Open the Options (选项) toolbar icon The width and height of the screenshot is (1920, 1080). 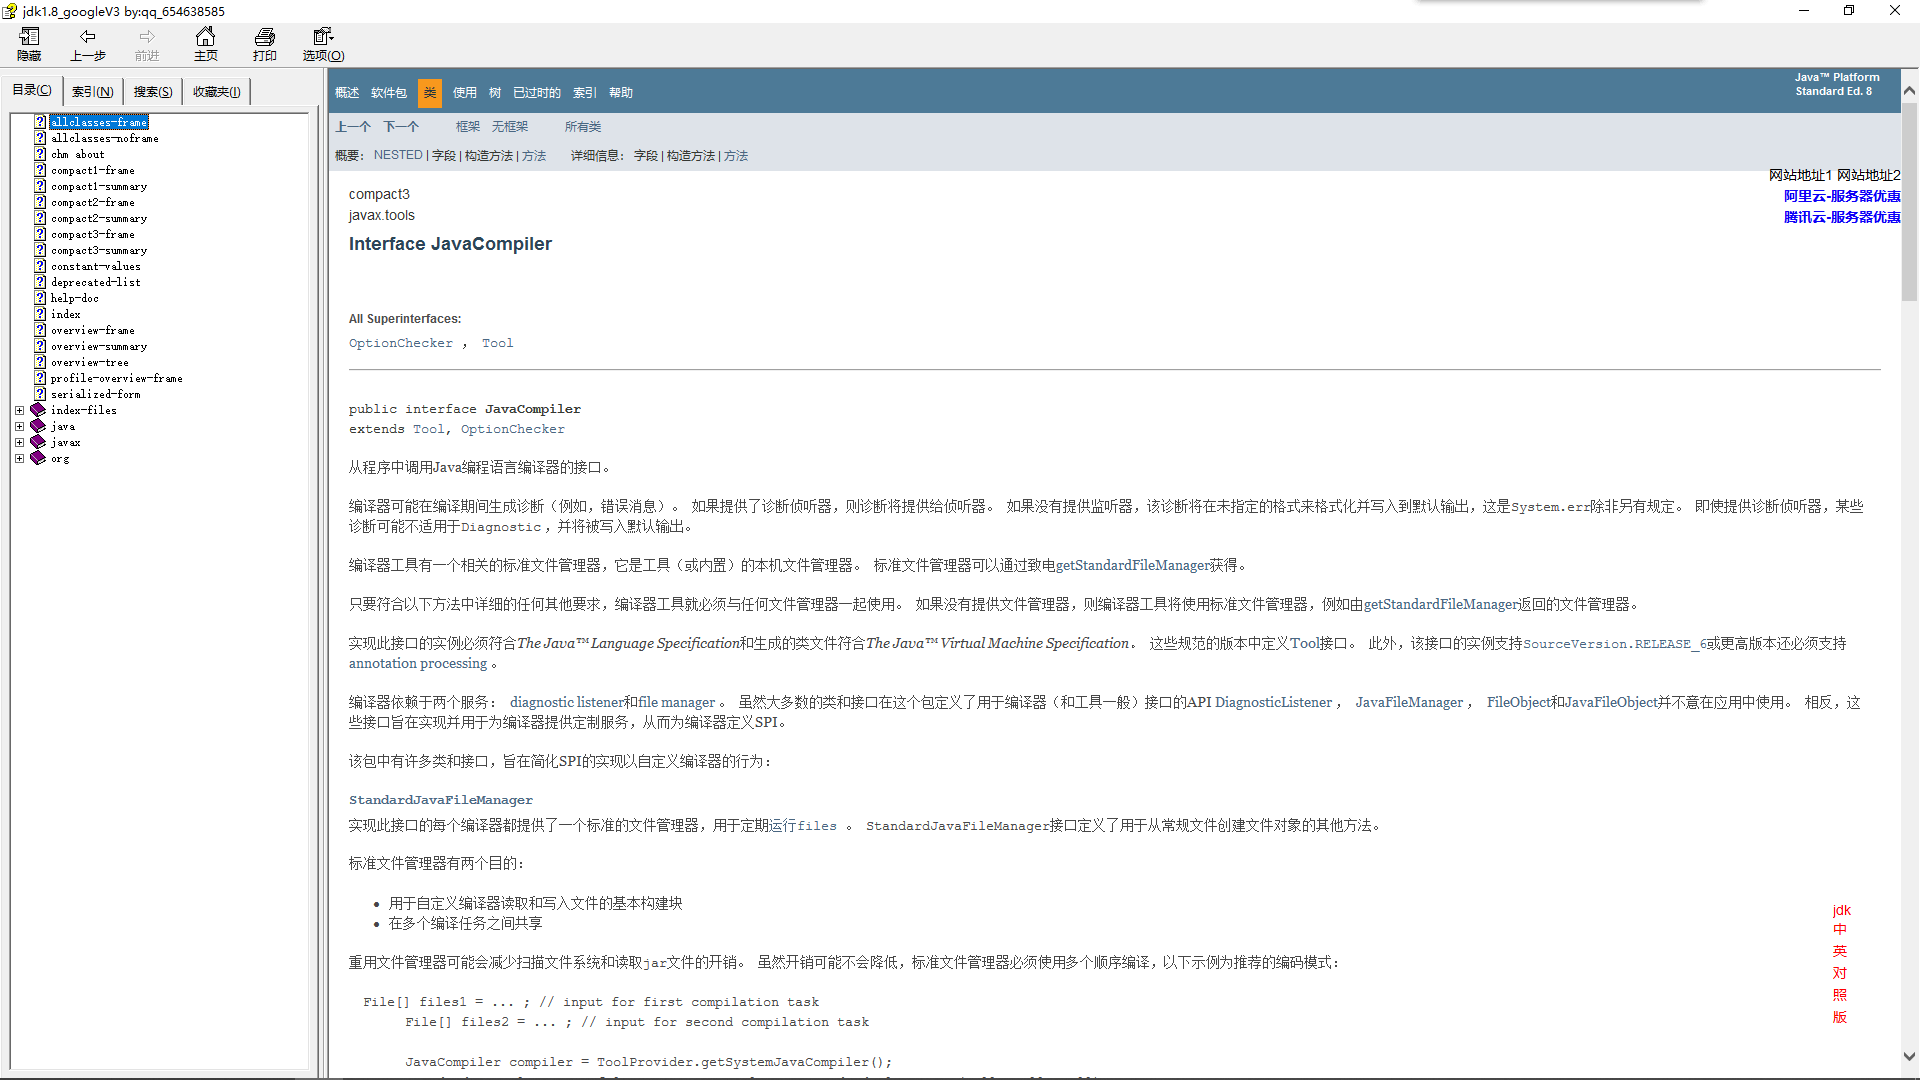click(322, 37)
